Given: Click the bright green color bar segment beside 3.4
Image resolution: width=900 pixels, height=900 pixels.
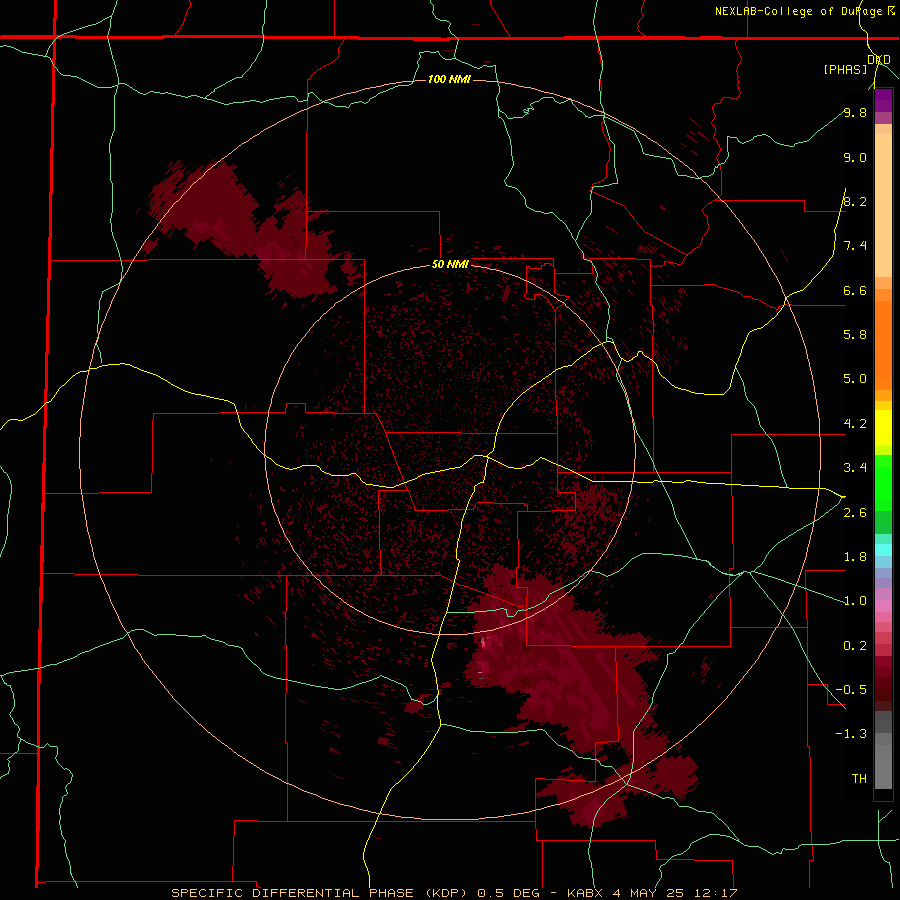Looking at the screenshot, I should pyautogui.click(x=883, y=481).
